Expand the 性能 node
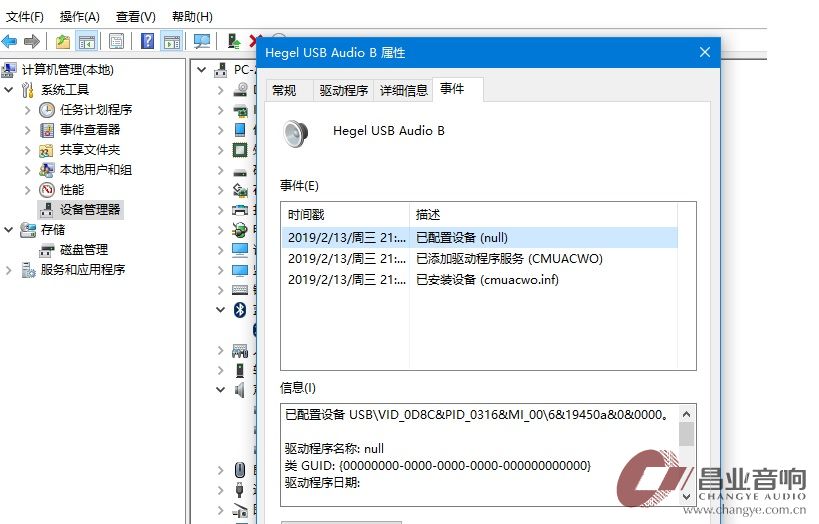Screen dimensions: 819x524 28,190
